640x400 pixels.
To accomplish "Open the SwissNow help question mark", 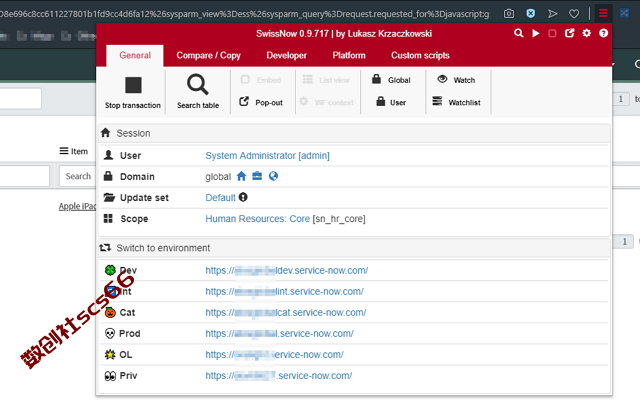I will 603,33.
